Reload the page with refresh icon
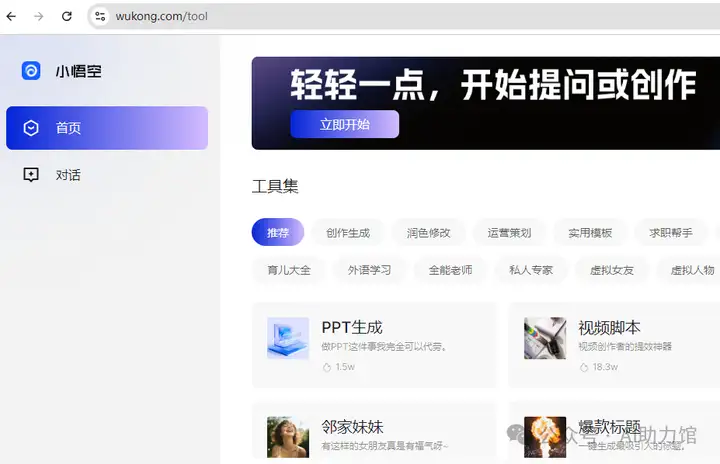 point(67,17)
